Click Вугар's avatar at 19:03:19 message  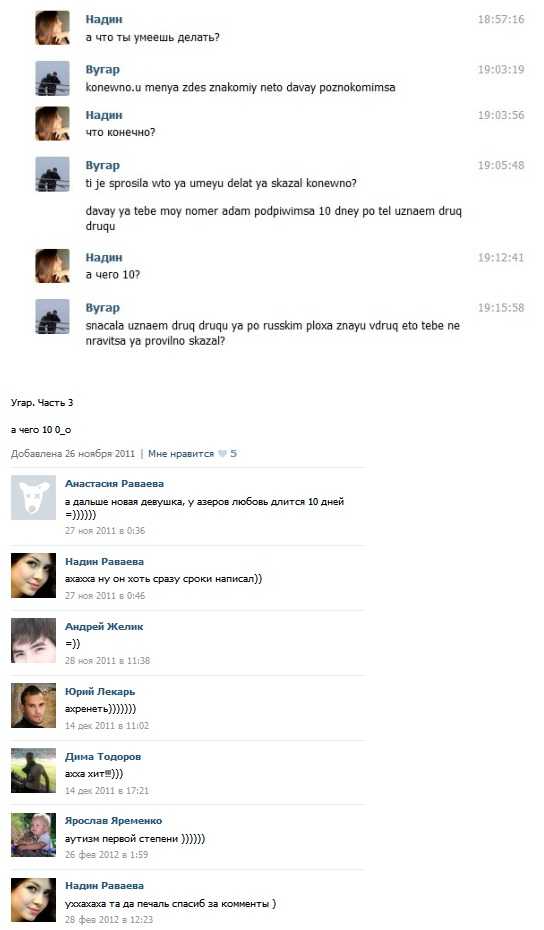pos(52,78)
